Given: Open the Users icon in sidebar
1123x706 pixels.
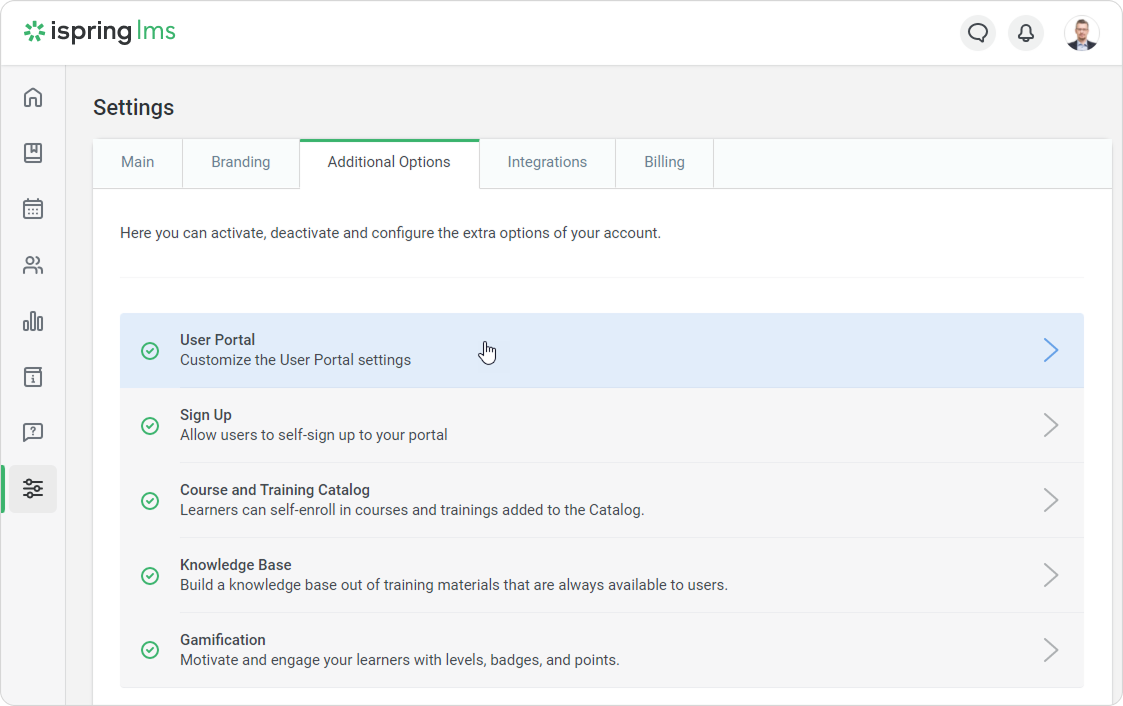Looking at the screenshot, I should pyautogui.click(x=33, y=265).
